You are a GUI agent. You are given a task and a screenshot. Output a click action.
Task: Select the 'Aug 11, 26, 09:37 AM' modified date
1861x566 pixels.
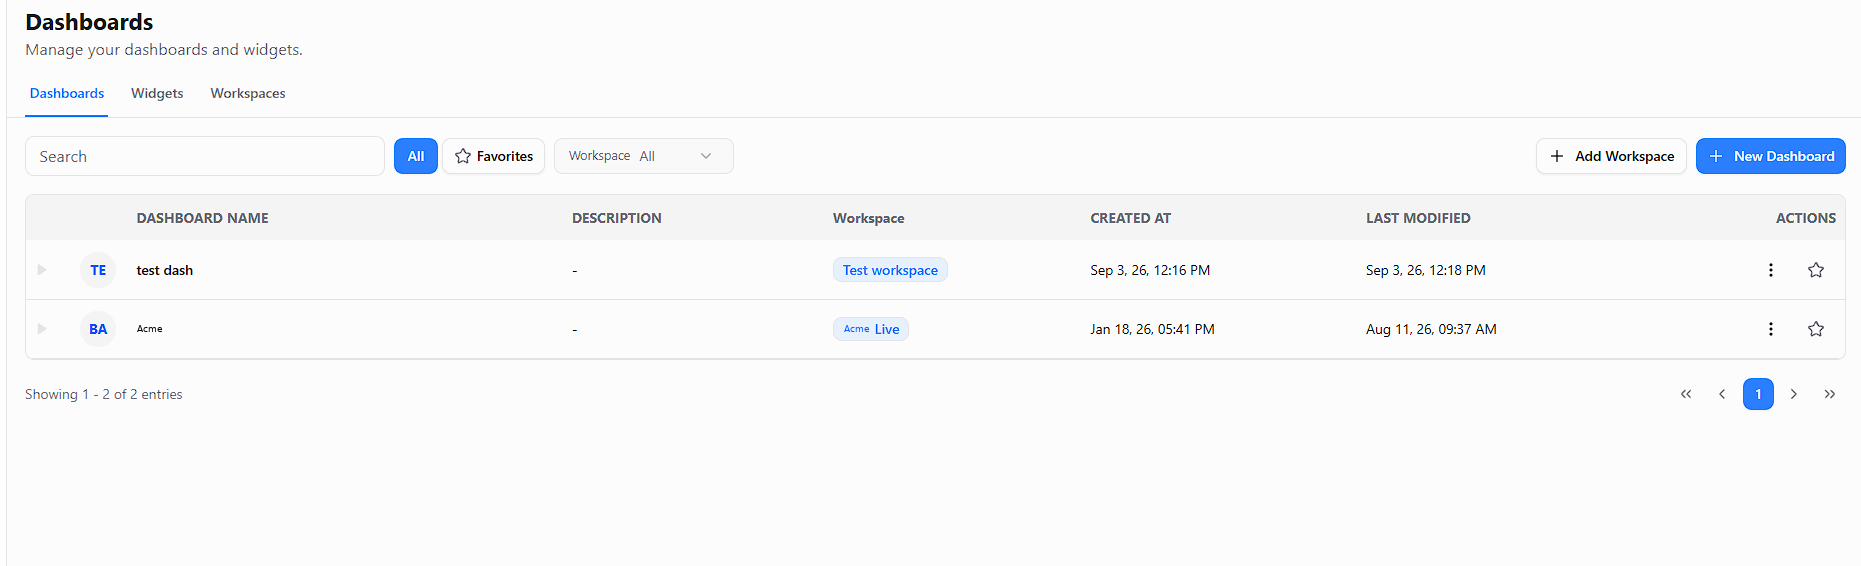tap(1431, 329)
